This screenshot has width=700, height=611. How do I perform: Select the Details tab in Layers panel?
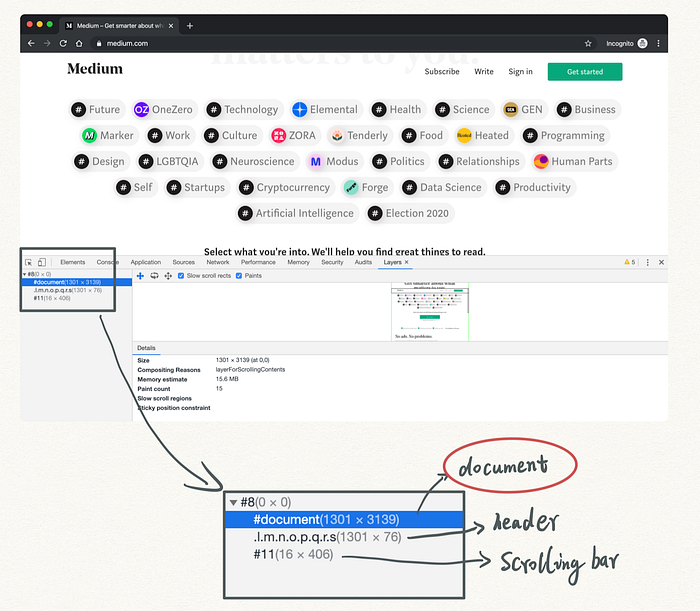146,348
